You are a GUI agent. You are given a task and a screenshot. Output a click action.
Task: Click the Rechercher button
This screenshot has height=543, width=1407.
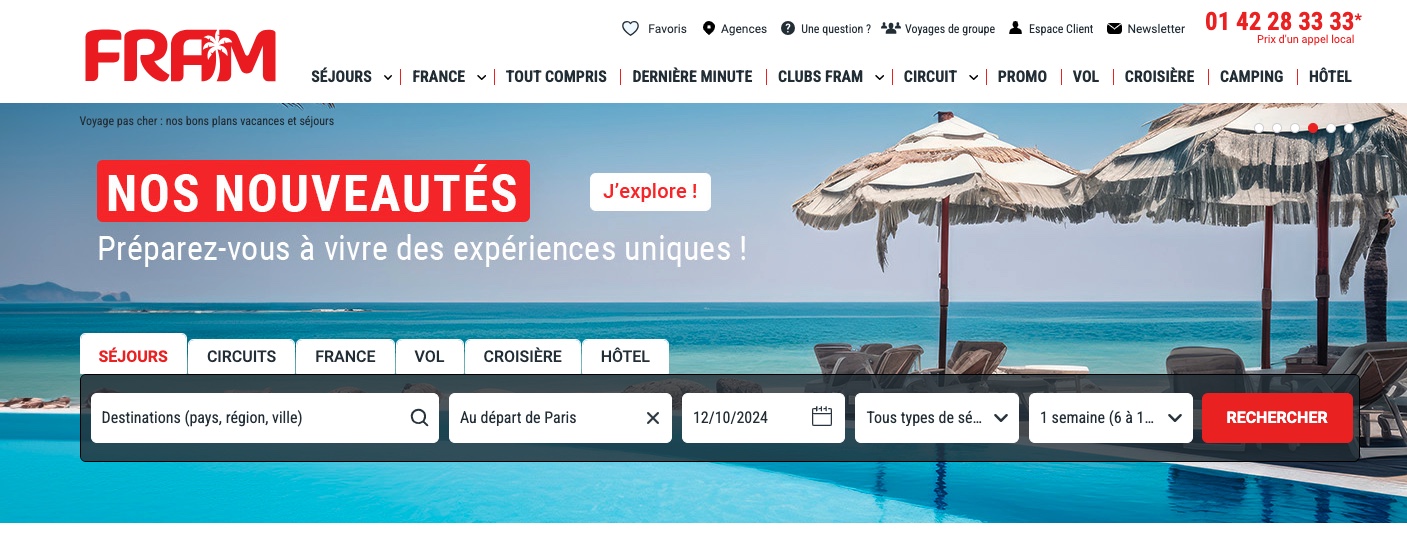(x=1277, y=418)
